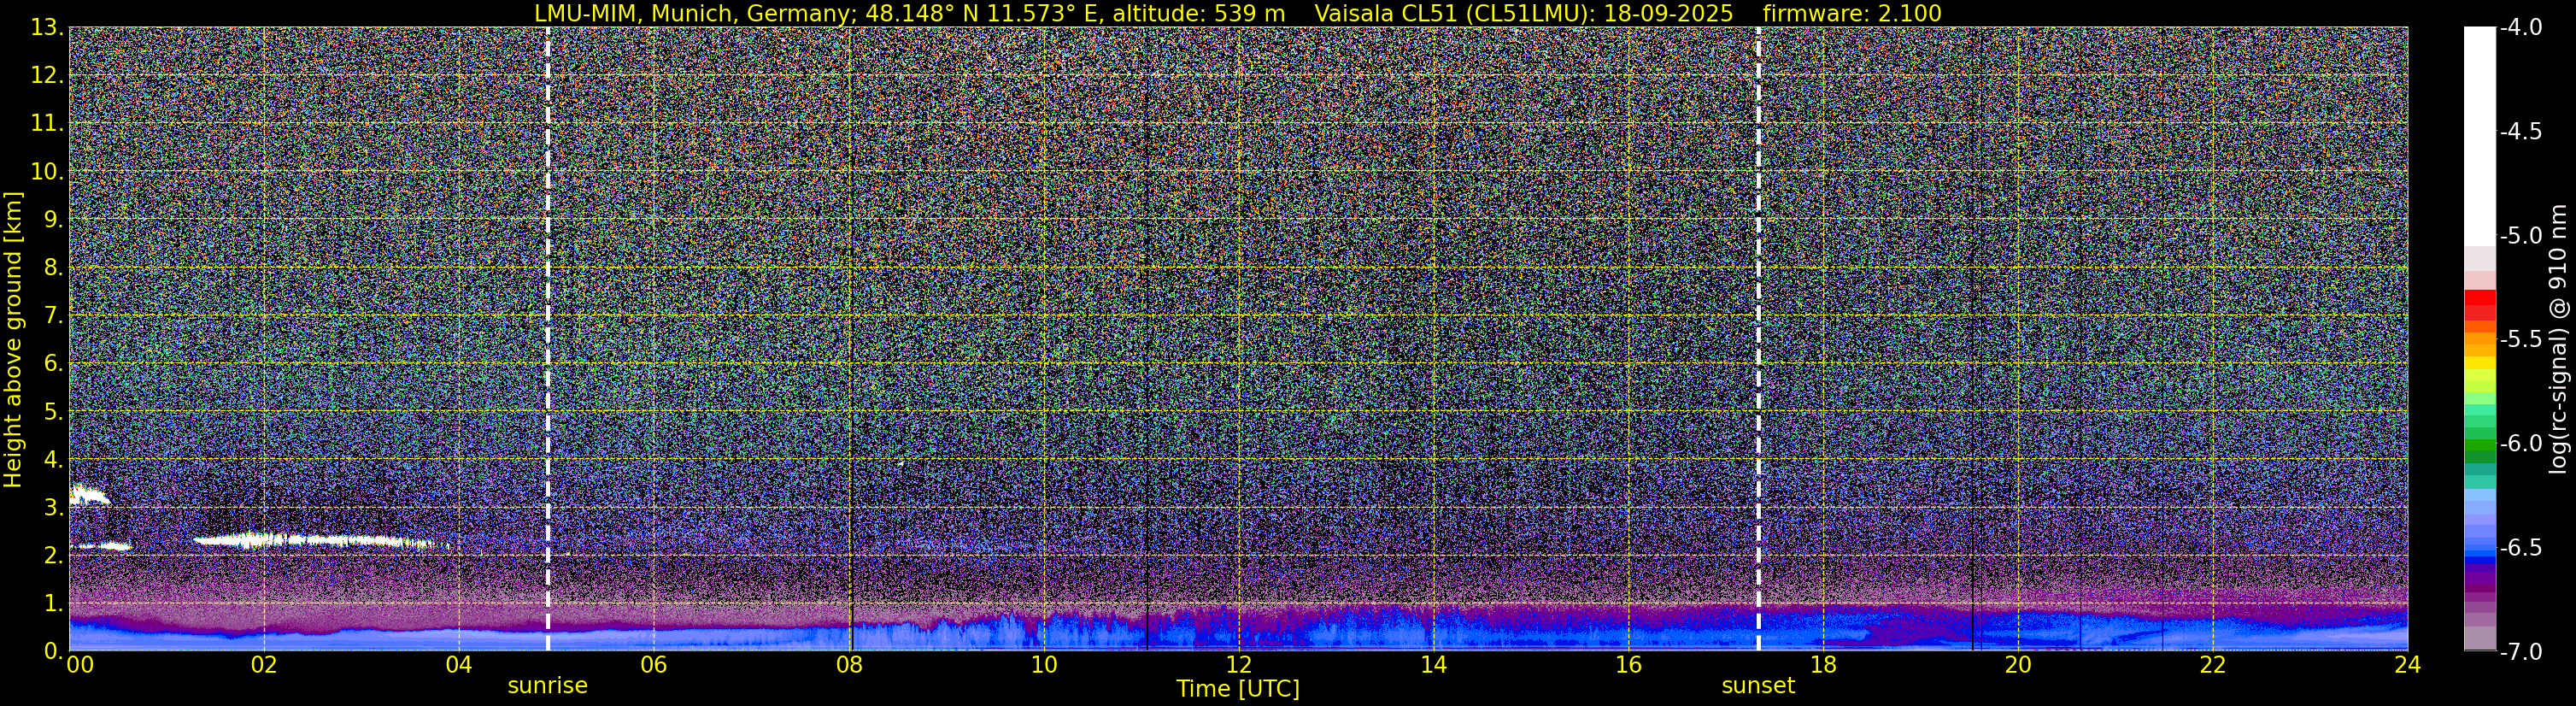Click the time axis tick "16"
Image resolution: width=2576 pixels, height=706 pixels.
(1628, 665)
